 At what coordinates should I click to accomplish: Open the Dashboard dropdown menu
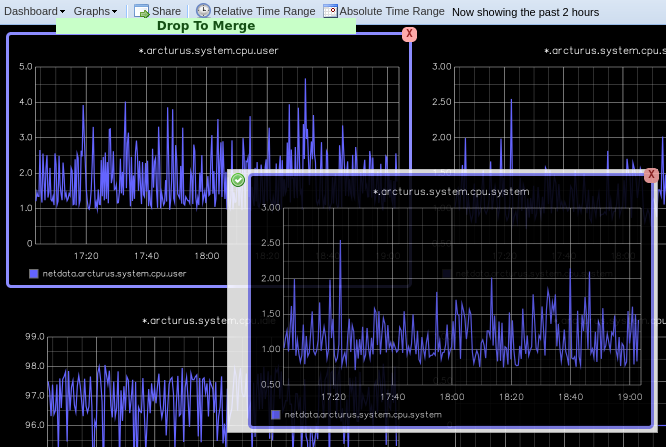(x=34, y=11)
